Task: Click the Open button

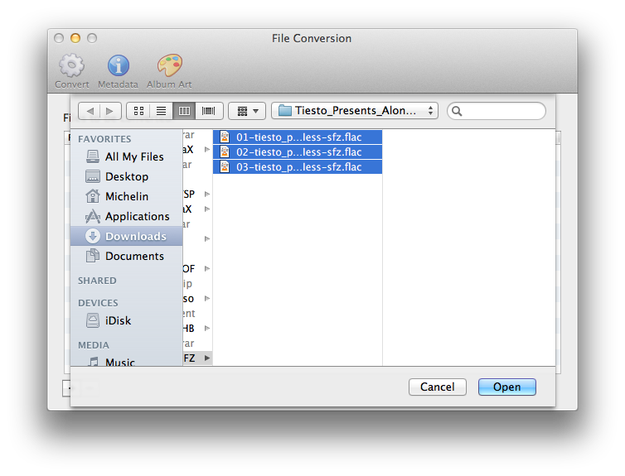Action: (x=507, y=387)
